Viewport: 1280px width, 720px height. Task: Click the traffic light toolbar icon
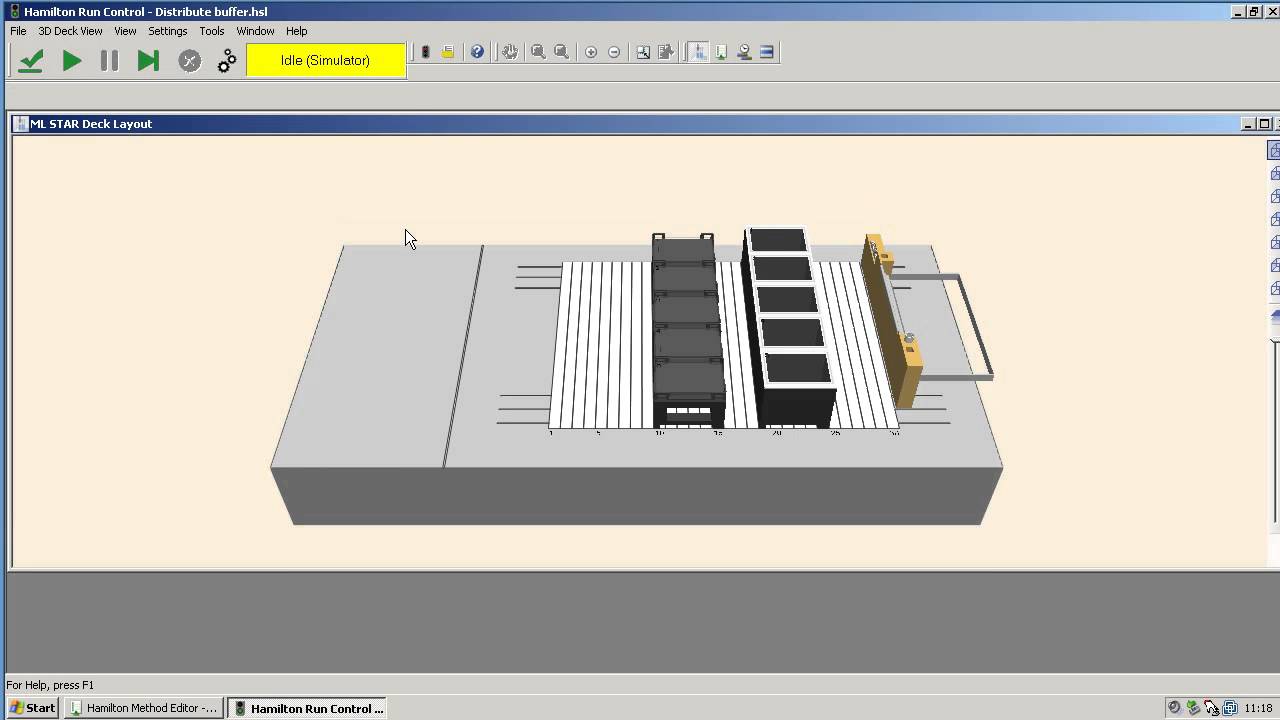point(425,52)
